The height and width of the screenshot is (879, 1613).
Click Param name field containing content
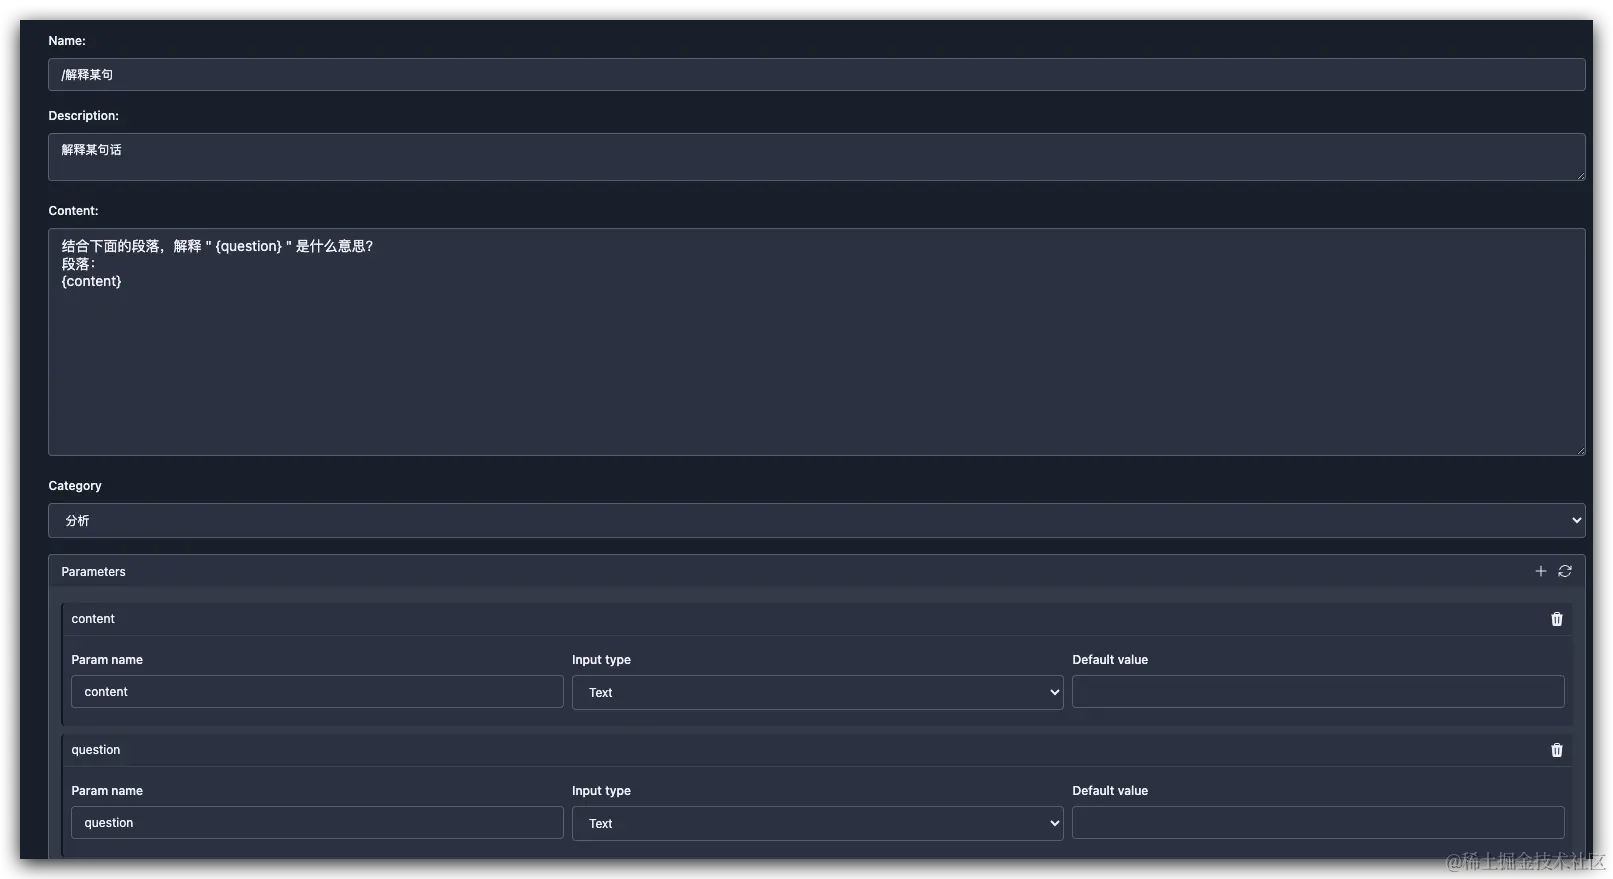317,692
